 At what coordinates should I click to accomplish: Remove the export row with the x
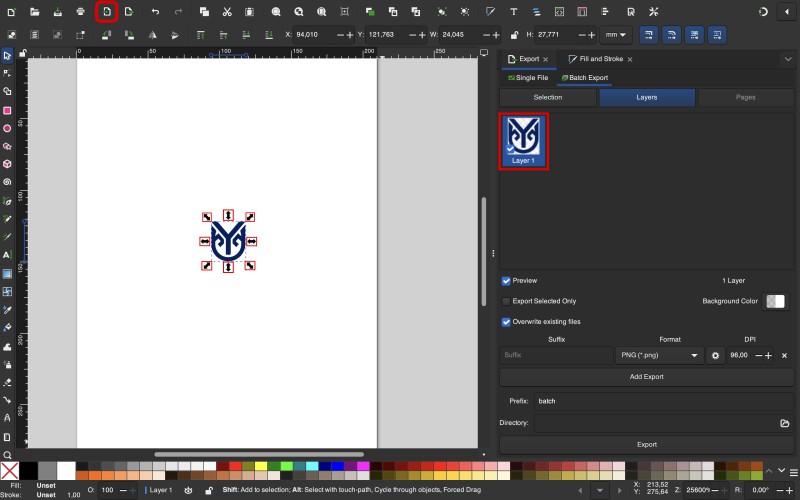pyautogui.click(x=784, y=355)
